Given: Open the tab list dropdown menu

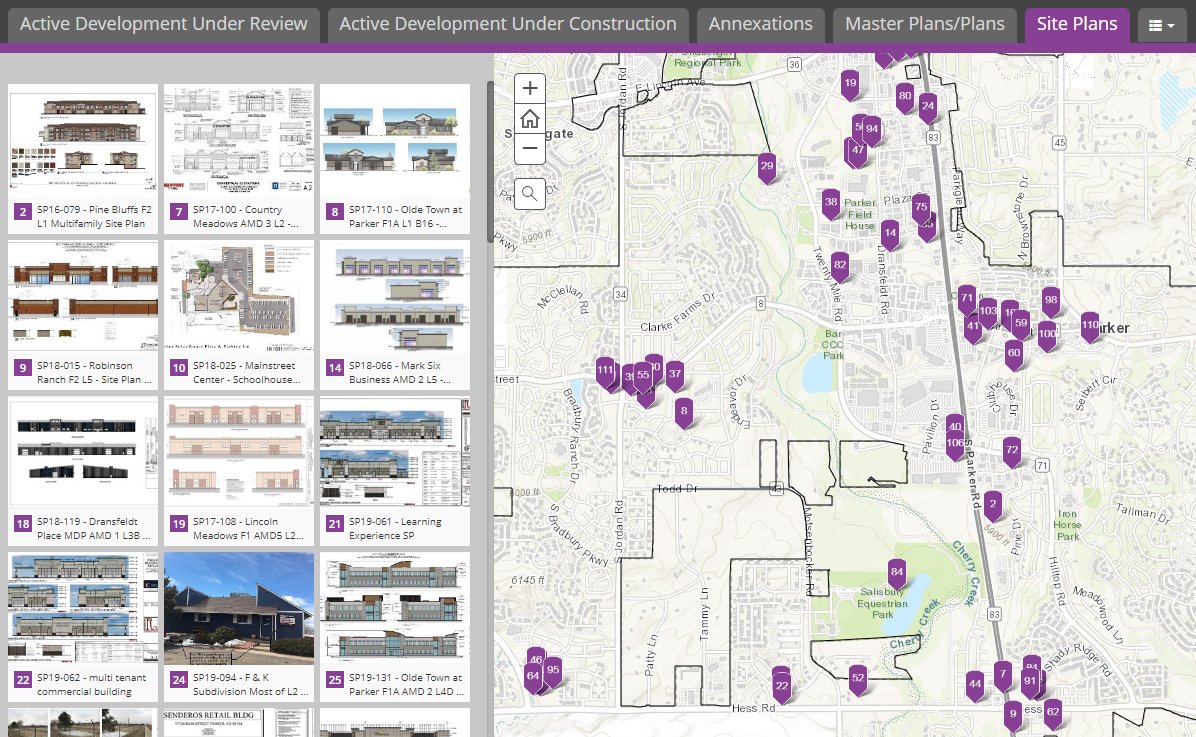Looking at the screenshot, I should point(1161,25).
